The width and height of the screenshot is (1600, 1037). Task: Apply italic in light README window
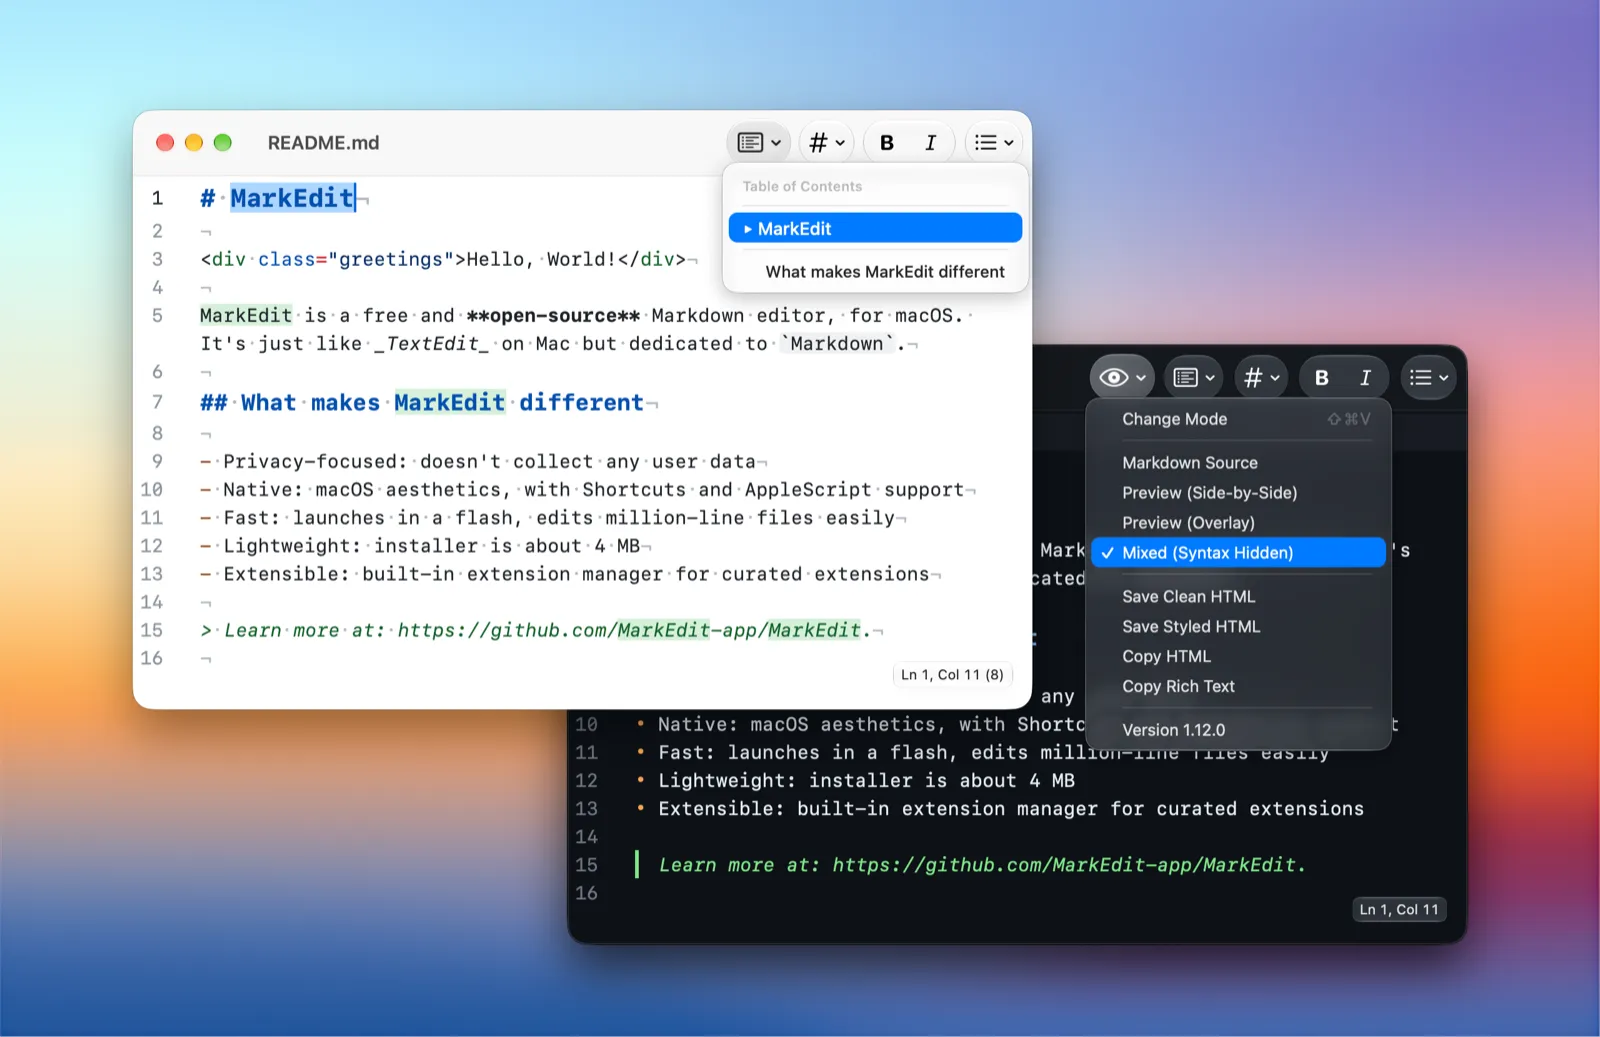[930, 143]
